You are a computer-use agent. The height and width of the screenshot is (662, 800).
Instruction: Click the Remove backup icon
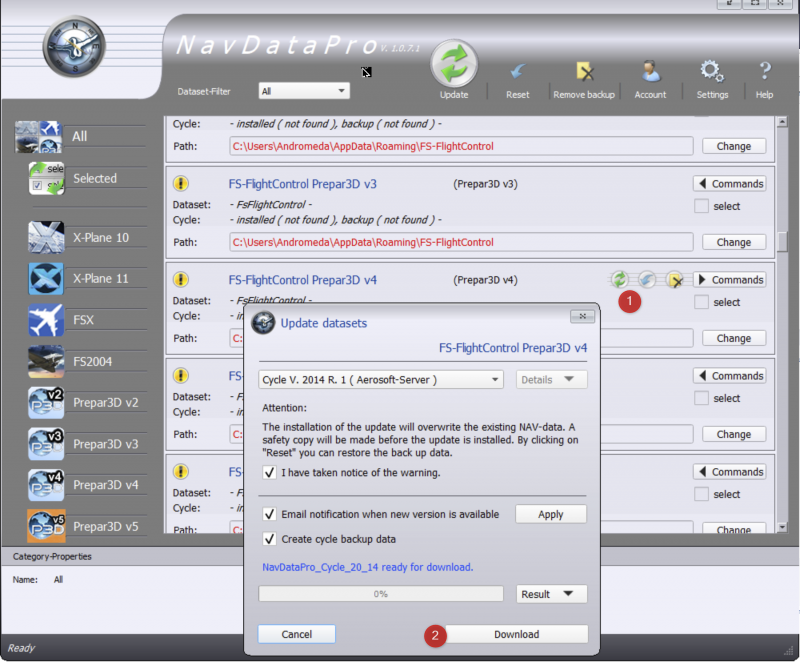pyautogui.click(x=584, y=72)
